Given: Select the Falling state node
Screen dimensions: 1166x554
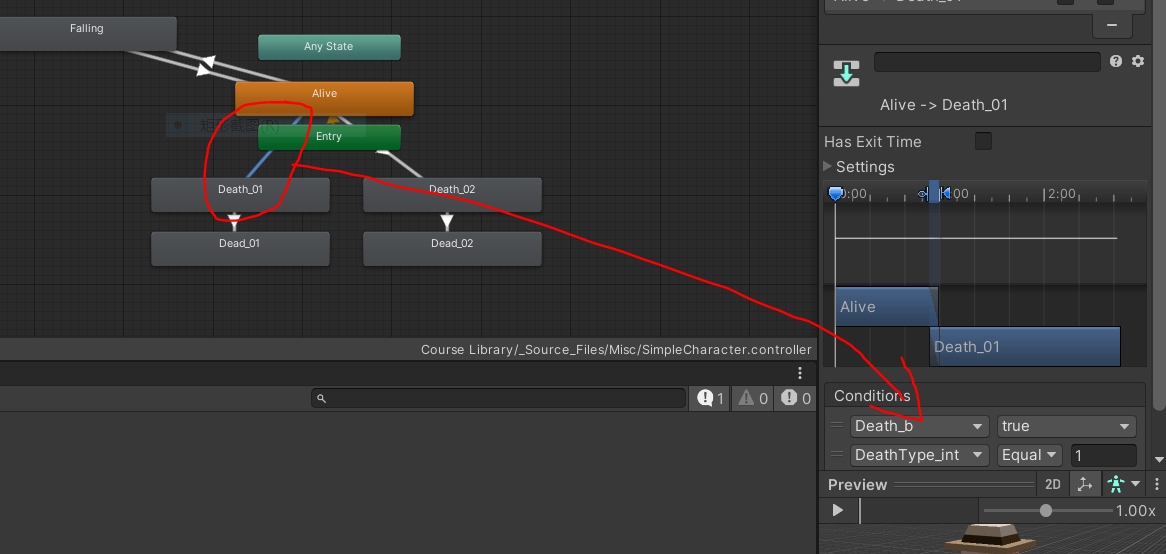Looking at the screenshot, I should (87, 33).
